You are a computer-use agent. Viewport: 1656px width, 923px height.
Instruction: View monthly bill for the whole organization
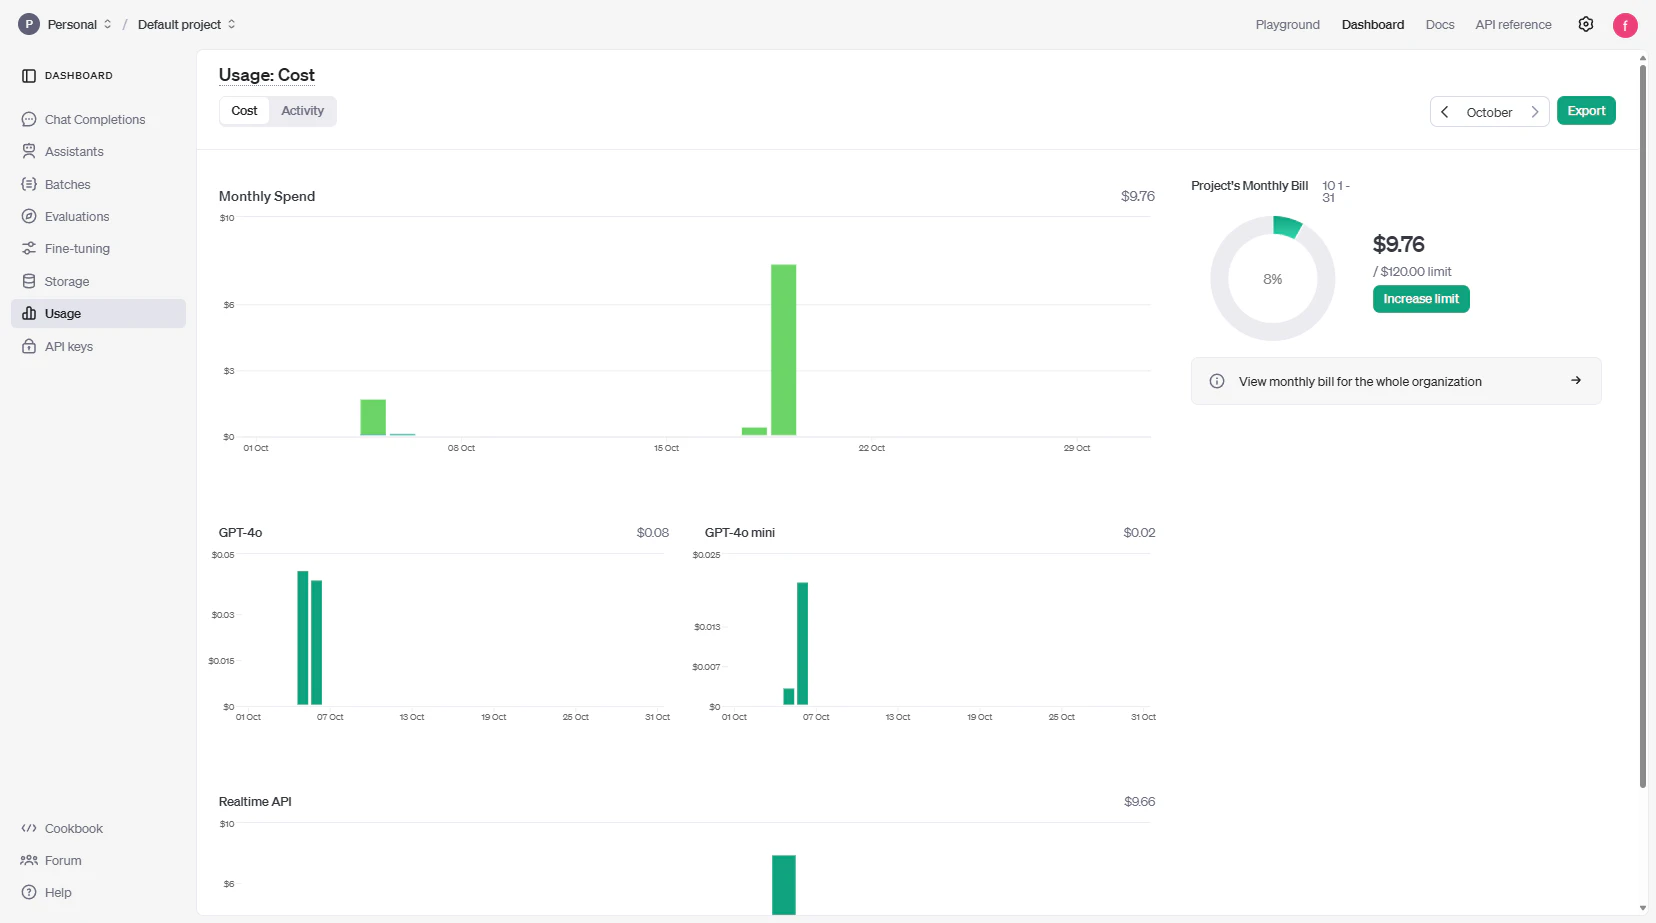(x=1396, y=381)
